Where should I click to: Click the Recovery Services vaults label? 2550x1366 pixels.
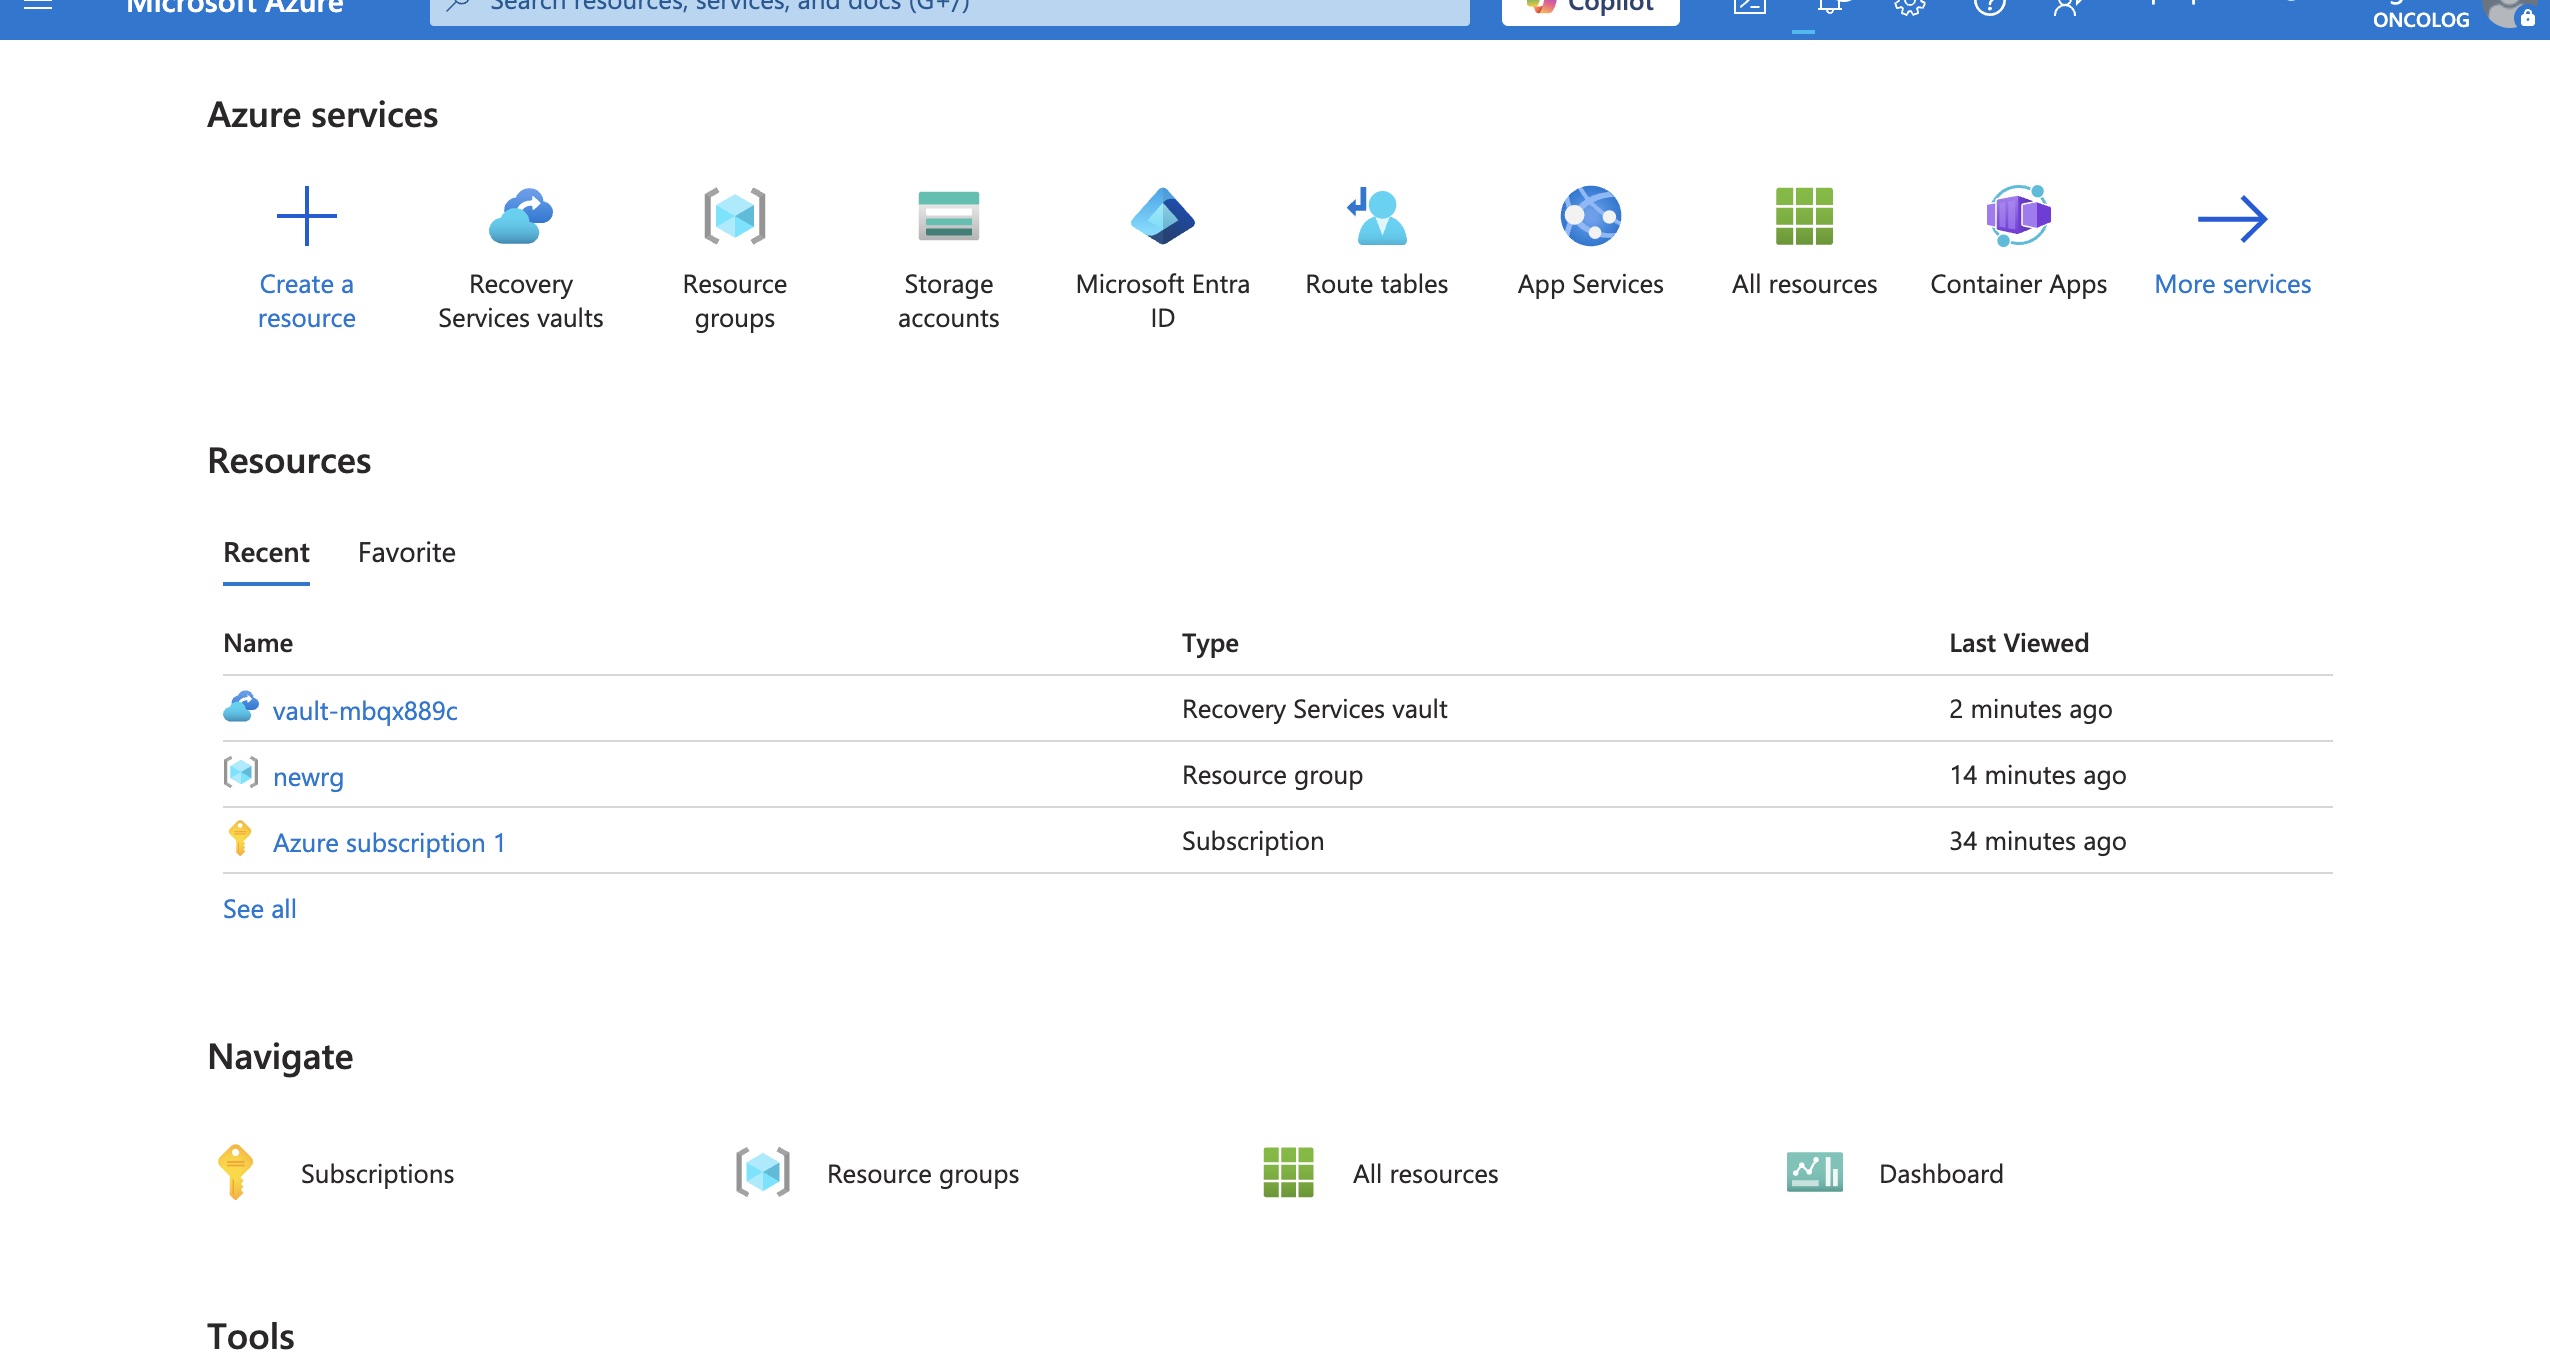[520, 300]
